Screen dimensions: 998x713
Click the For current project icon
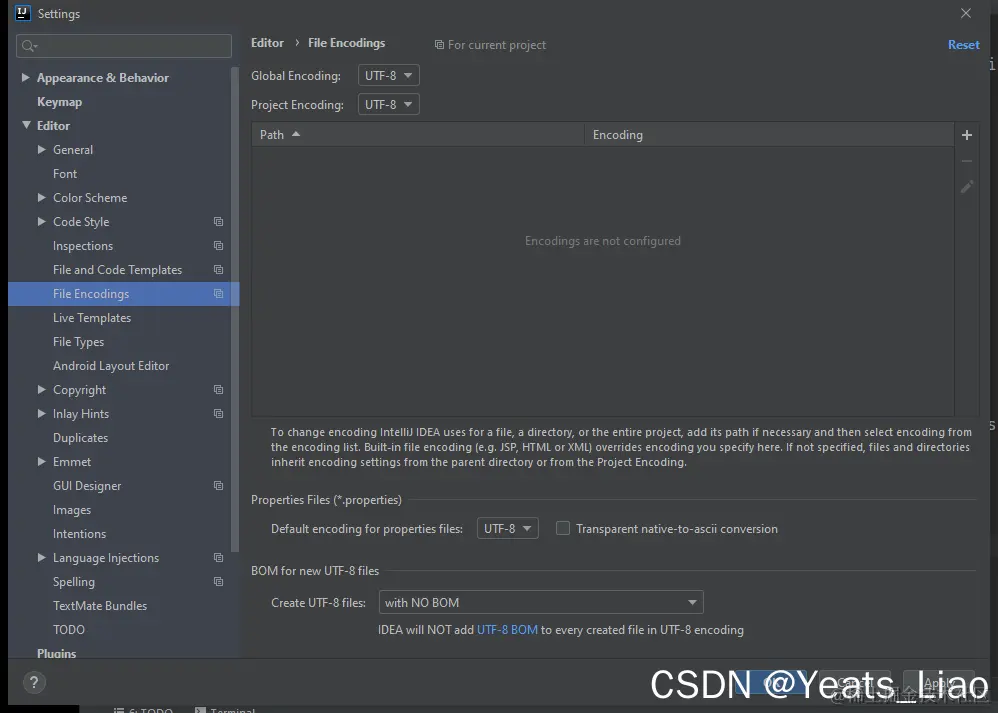(x=439, y=45)
